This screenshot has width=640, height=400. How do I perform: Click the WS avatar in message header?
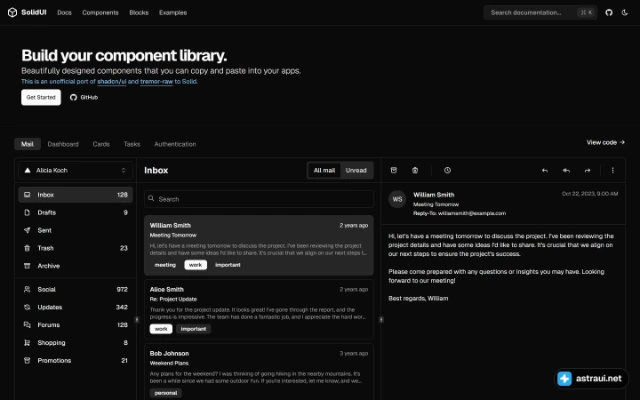[x=397, y=199]
